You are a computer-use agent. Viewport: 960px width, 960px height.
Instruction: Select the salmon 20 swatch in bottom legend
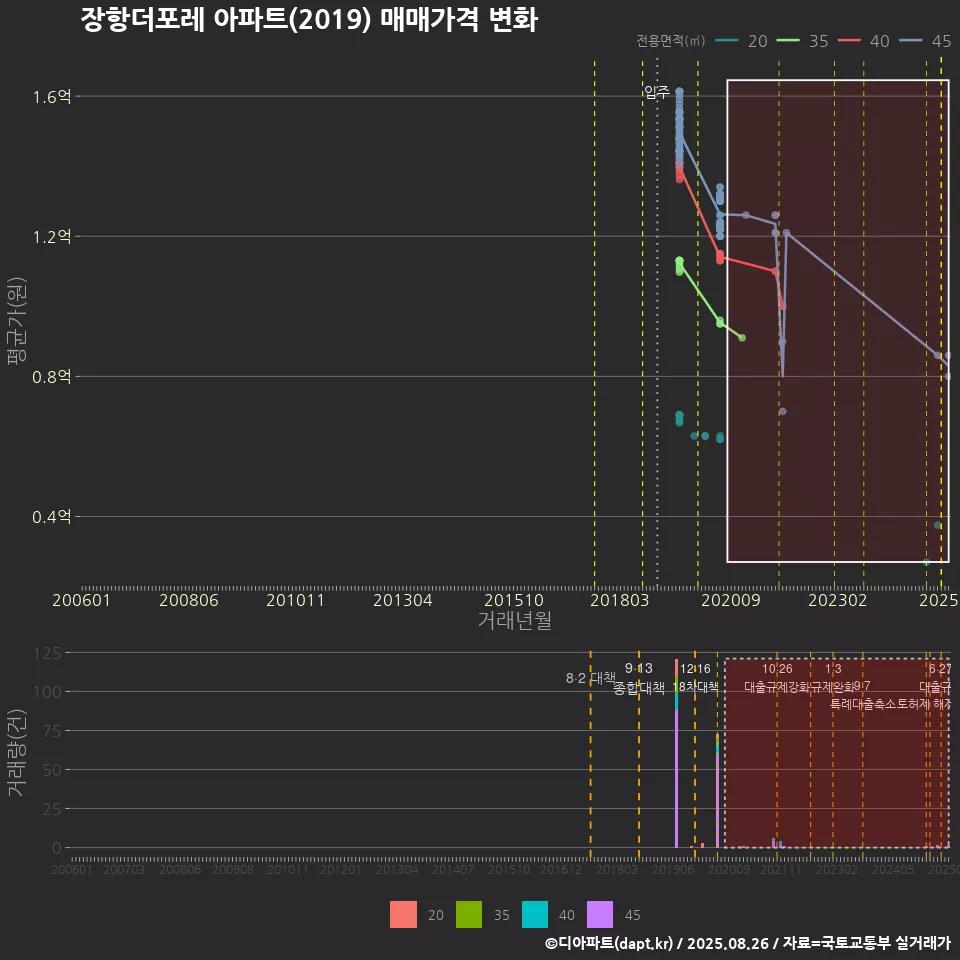403,914
